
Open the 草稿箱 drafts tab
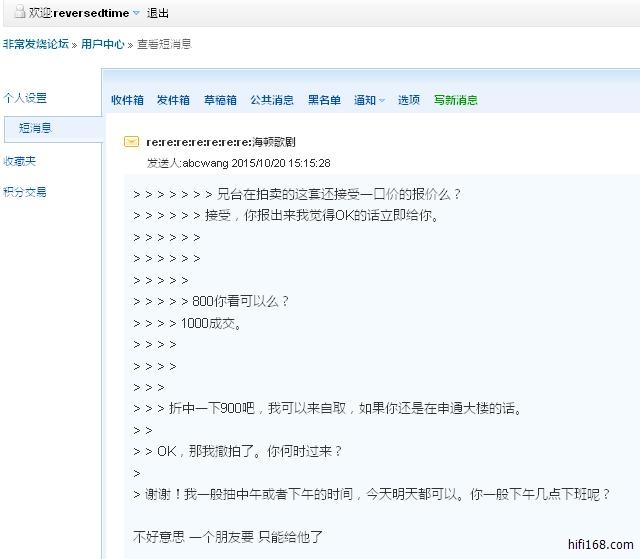click(x=220, y=100)
